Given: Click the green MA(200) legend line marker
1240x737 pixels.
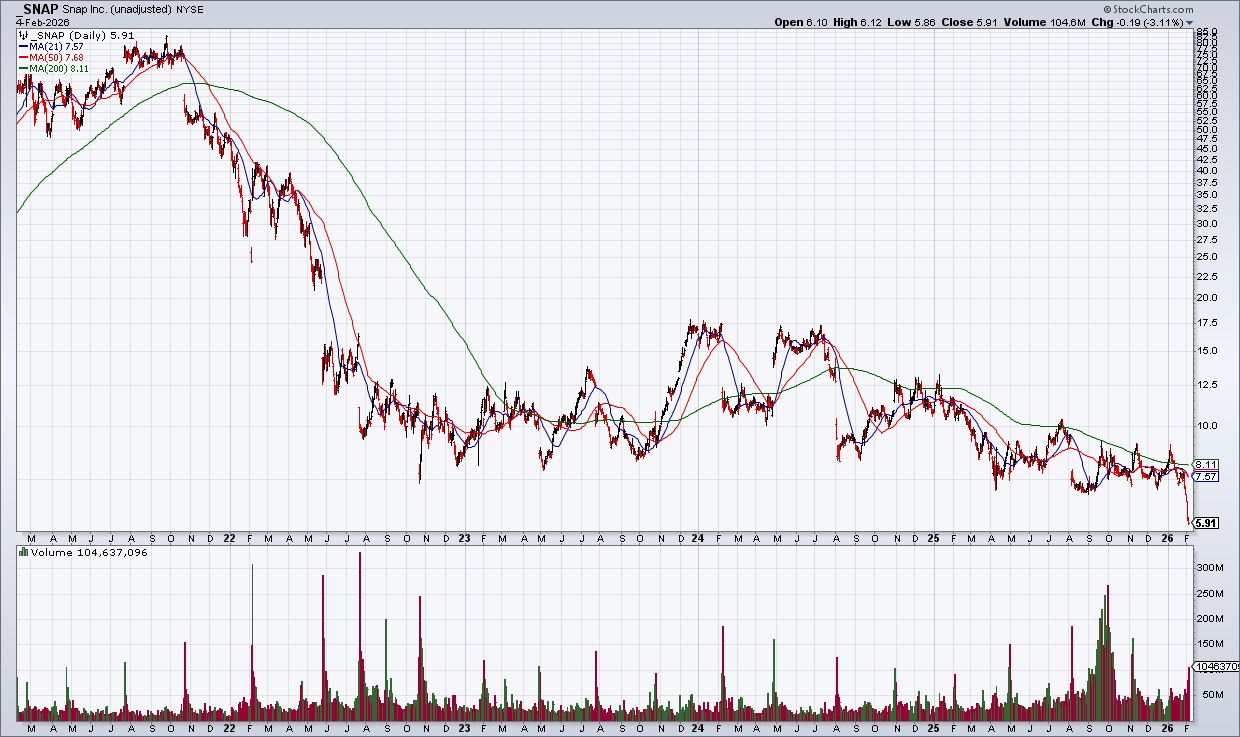Looking at the screenshot, I should [x=22, y=68].
